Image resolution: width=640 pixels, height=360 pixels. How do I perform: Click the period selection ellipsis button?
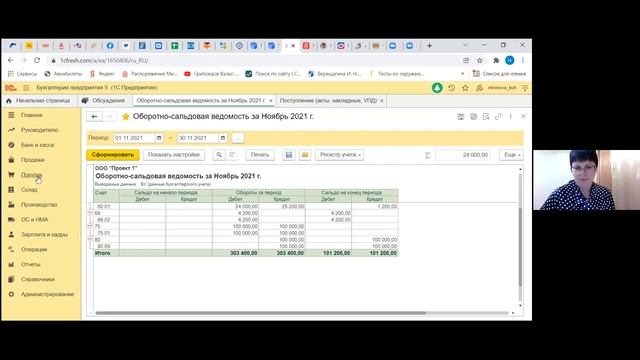pos(238,138)
